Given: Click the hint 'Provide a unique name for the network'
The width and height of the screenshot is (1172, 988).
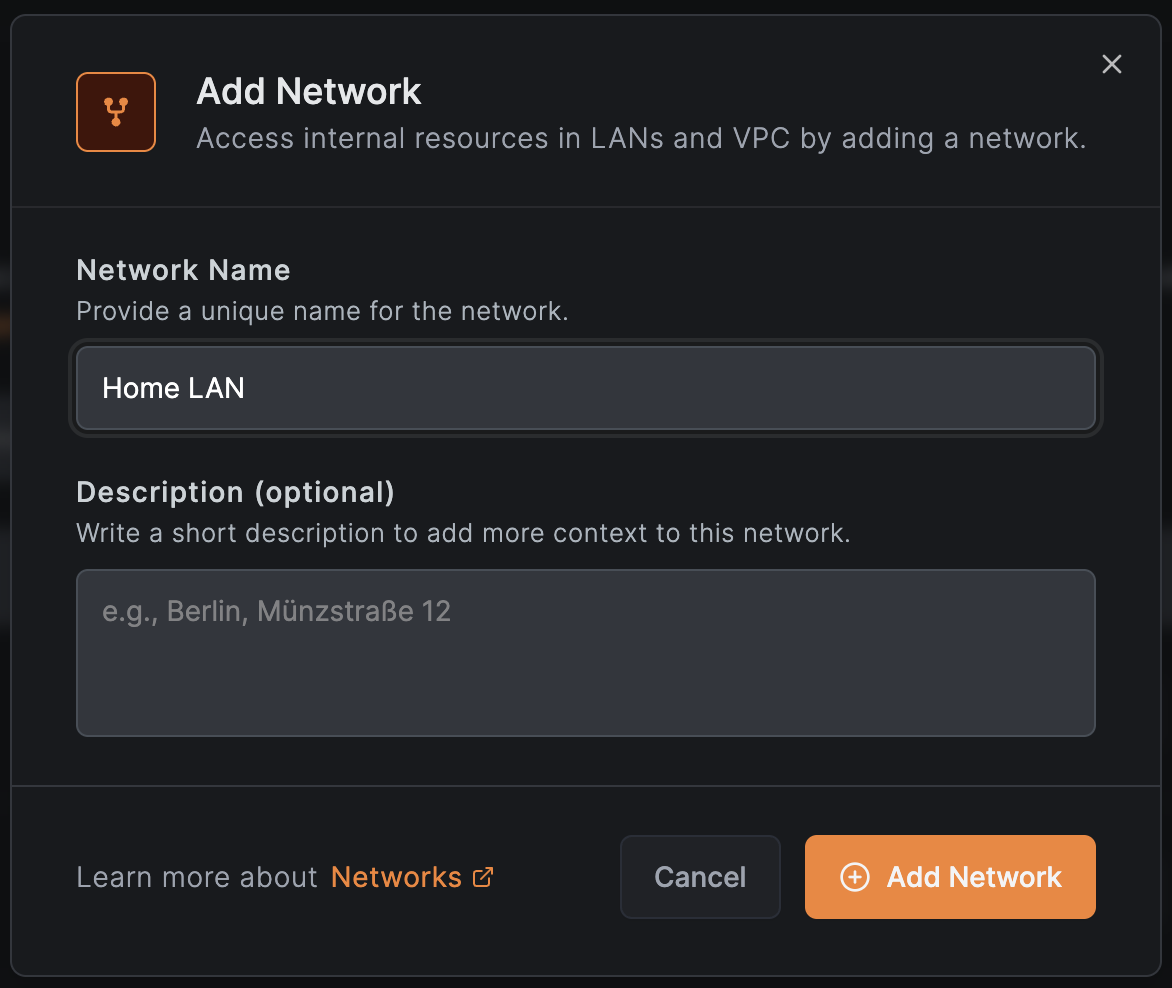Looking at the screenshot, I should 322,311.
